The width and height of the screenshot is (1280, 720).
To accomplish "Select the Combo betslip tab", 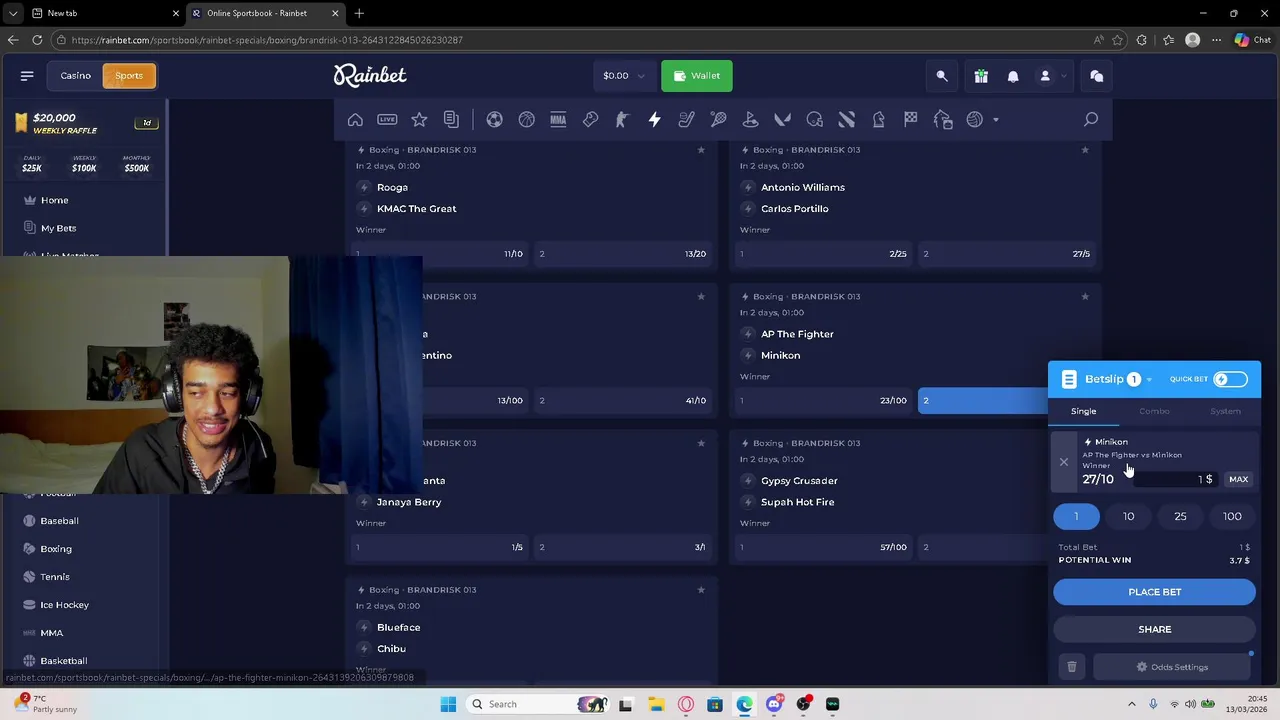I will [1154, 411].
